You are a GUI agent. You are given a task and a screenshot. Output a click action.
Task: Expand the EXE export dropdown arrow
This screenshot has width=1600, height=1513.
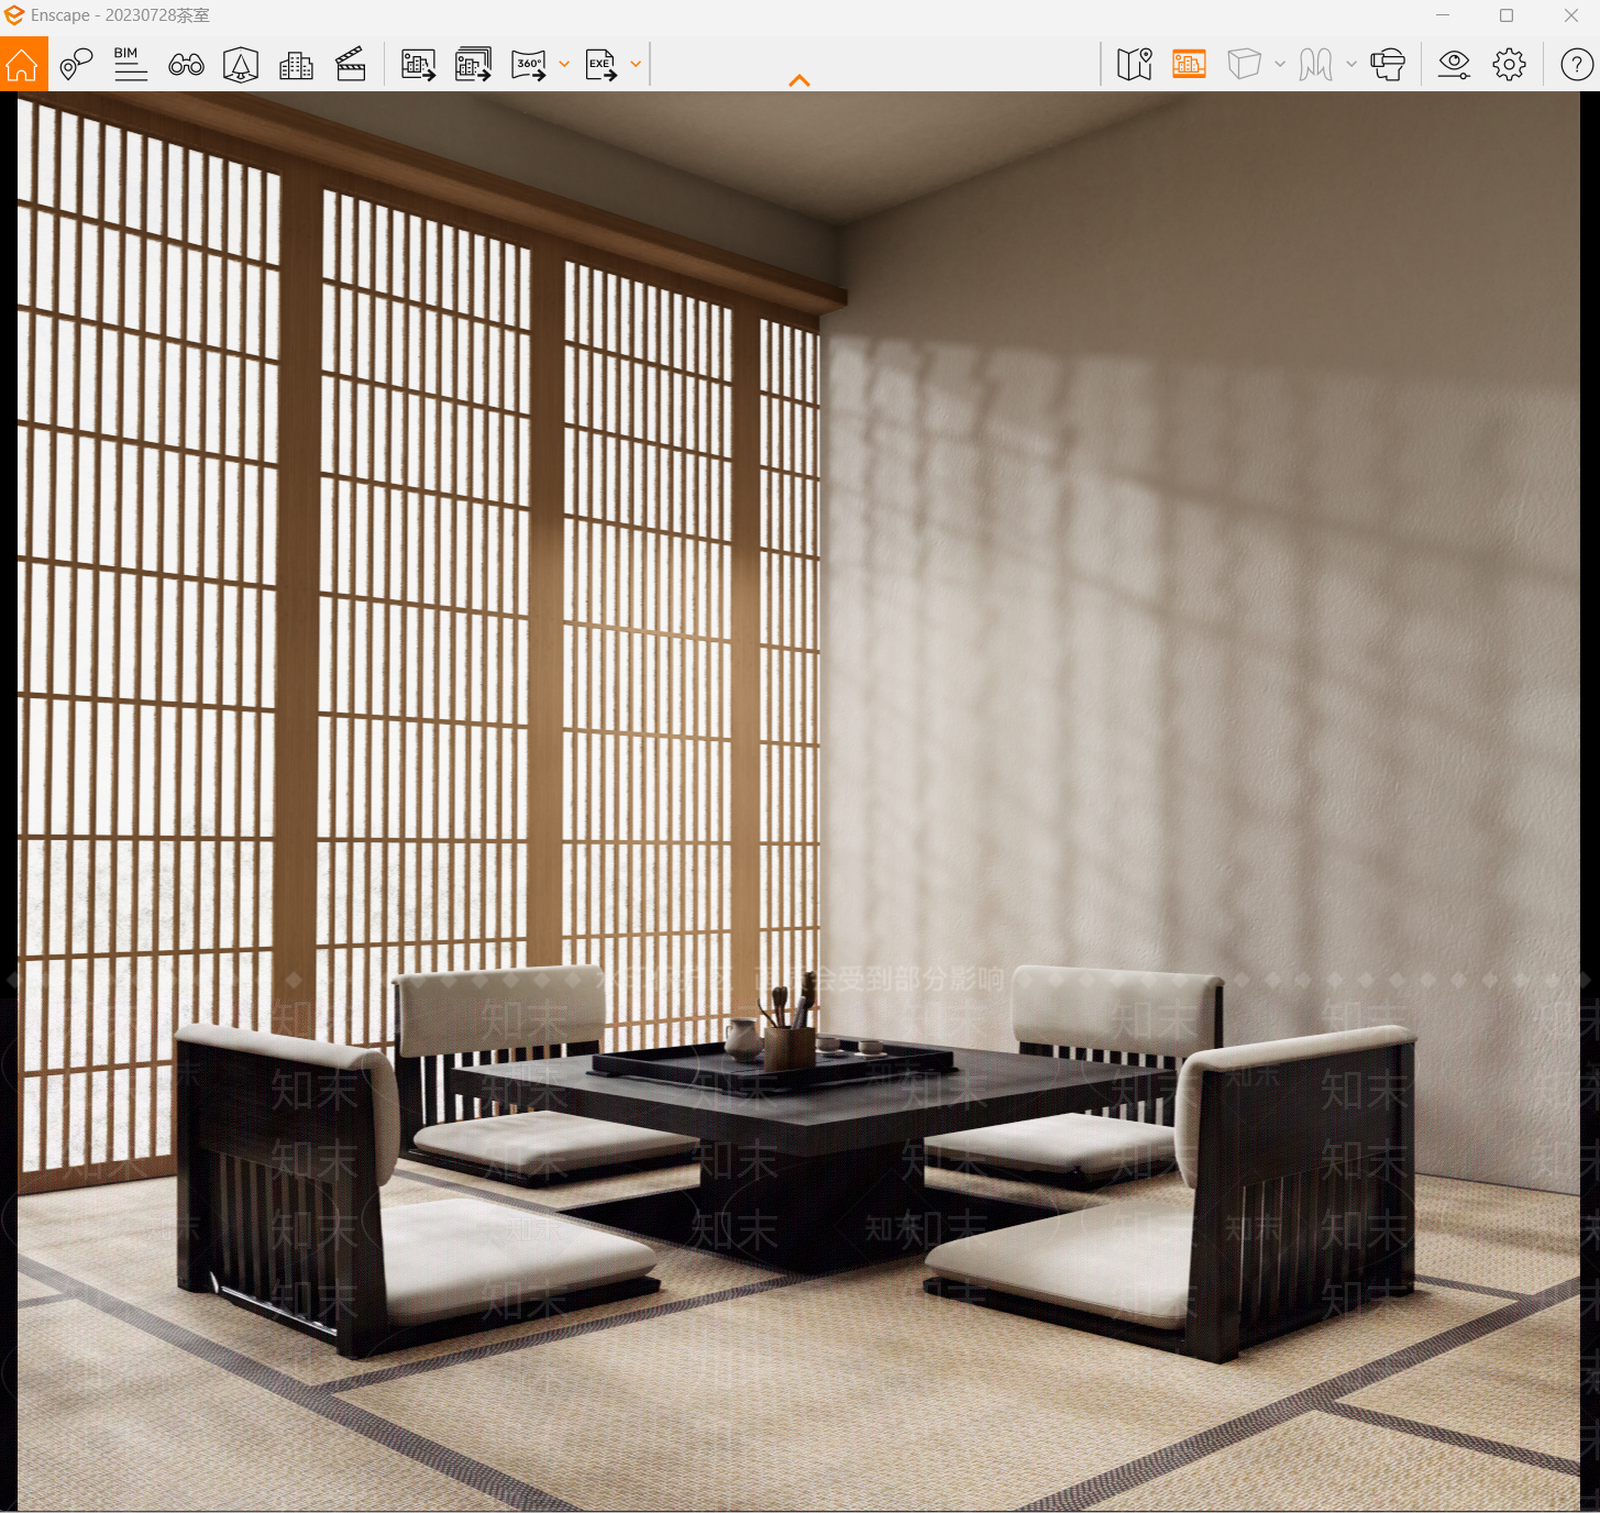click(x=636, y=65)
